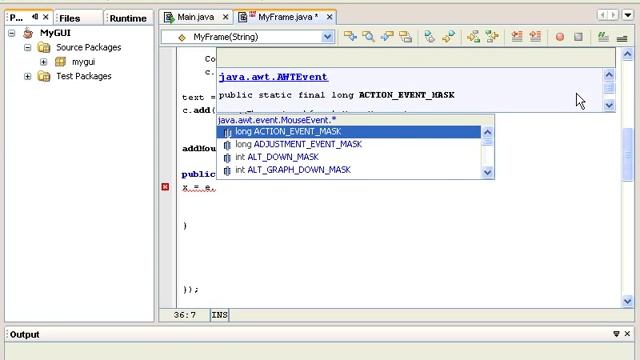
Task: Click the field icon beside ALT_DOWN_MASK
Action: (227, 158)
